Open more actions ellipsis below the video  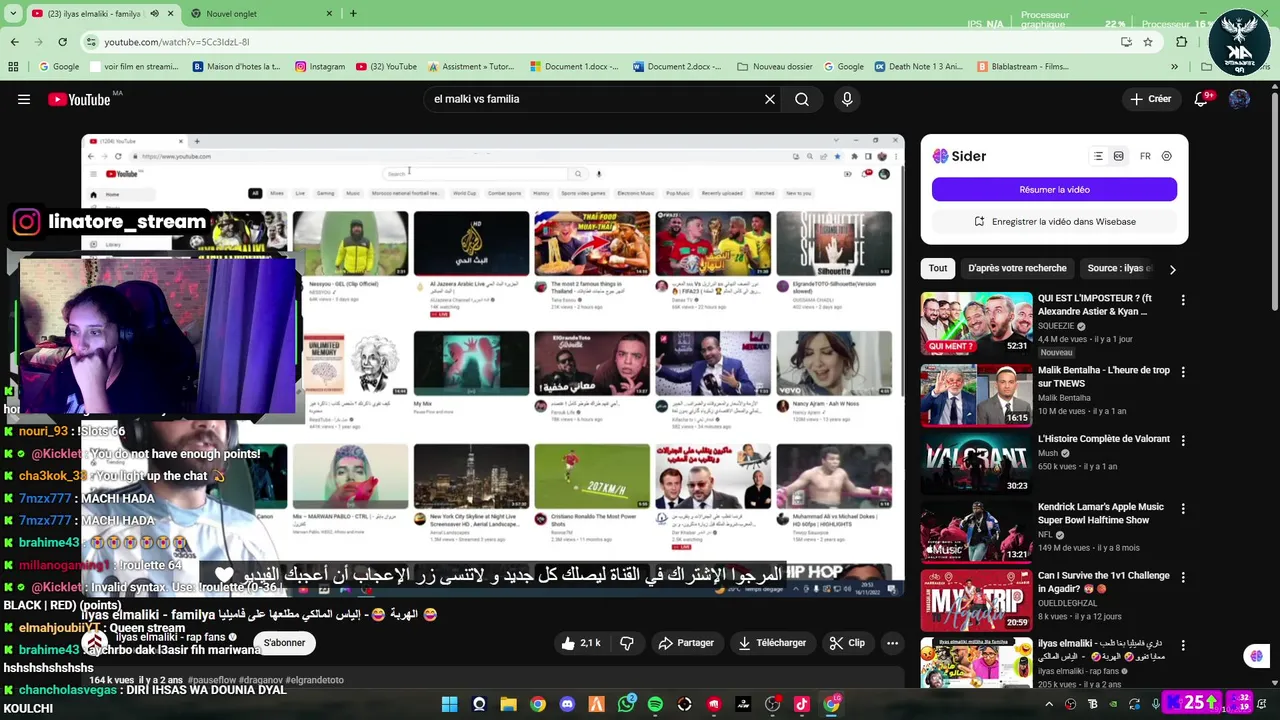coord(892,643)
